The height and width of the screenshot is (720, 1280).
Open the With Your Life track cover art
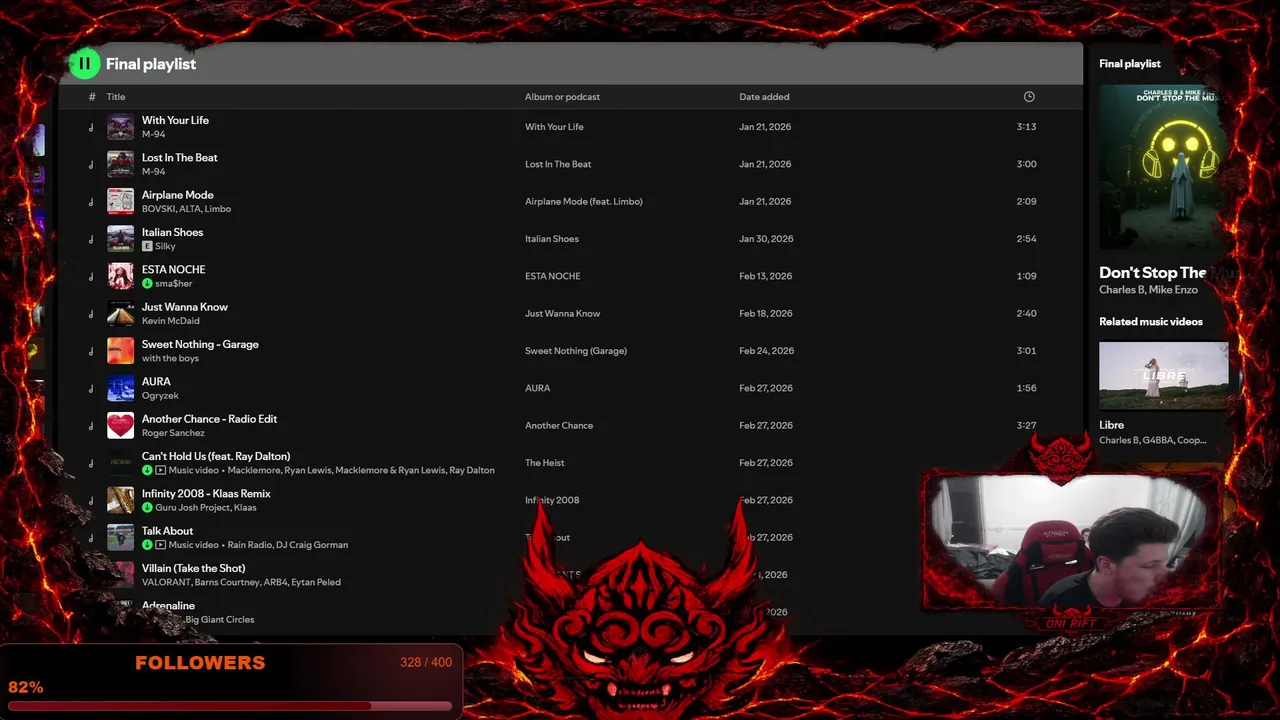(120, 127)
